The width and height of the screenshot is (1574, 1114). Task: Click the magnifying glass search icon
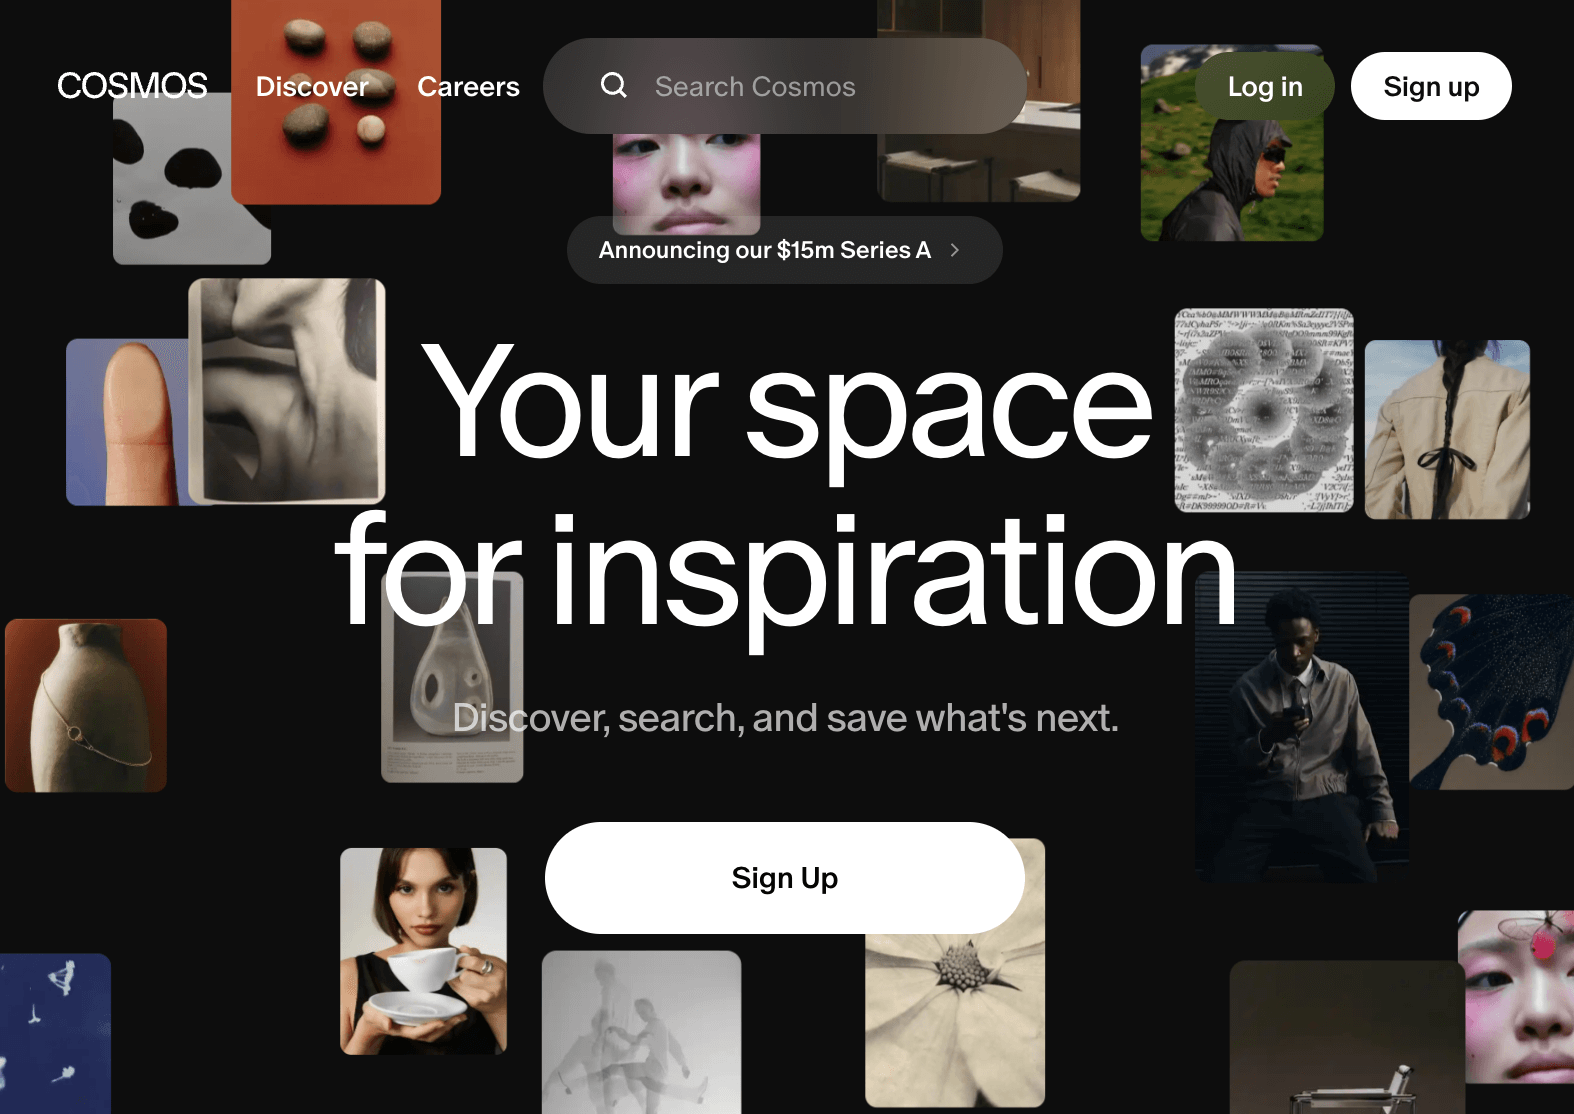point(614,86)
